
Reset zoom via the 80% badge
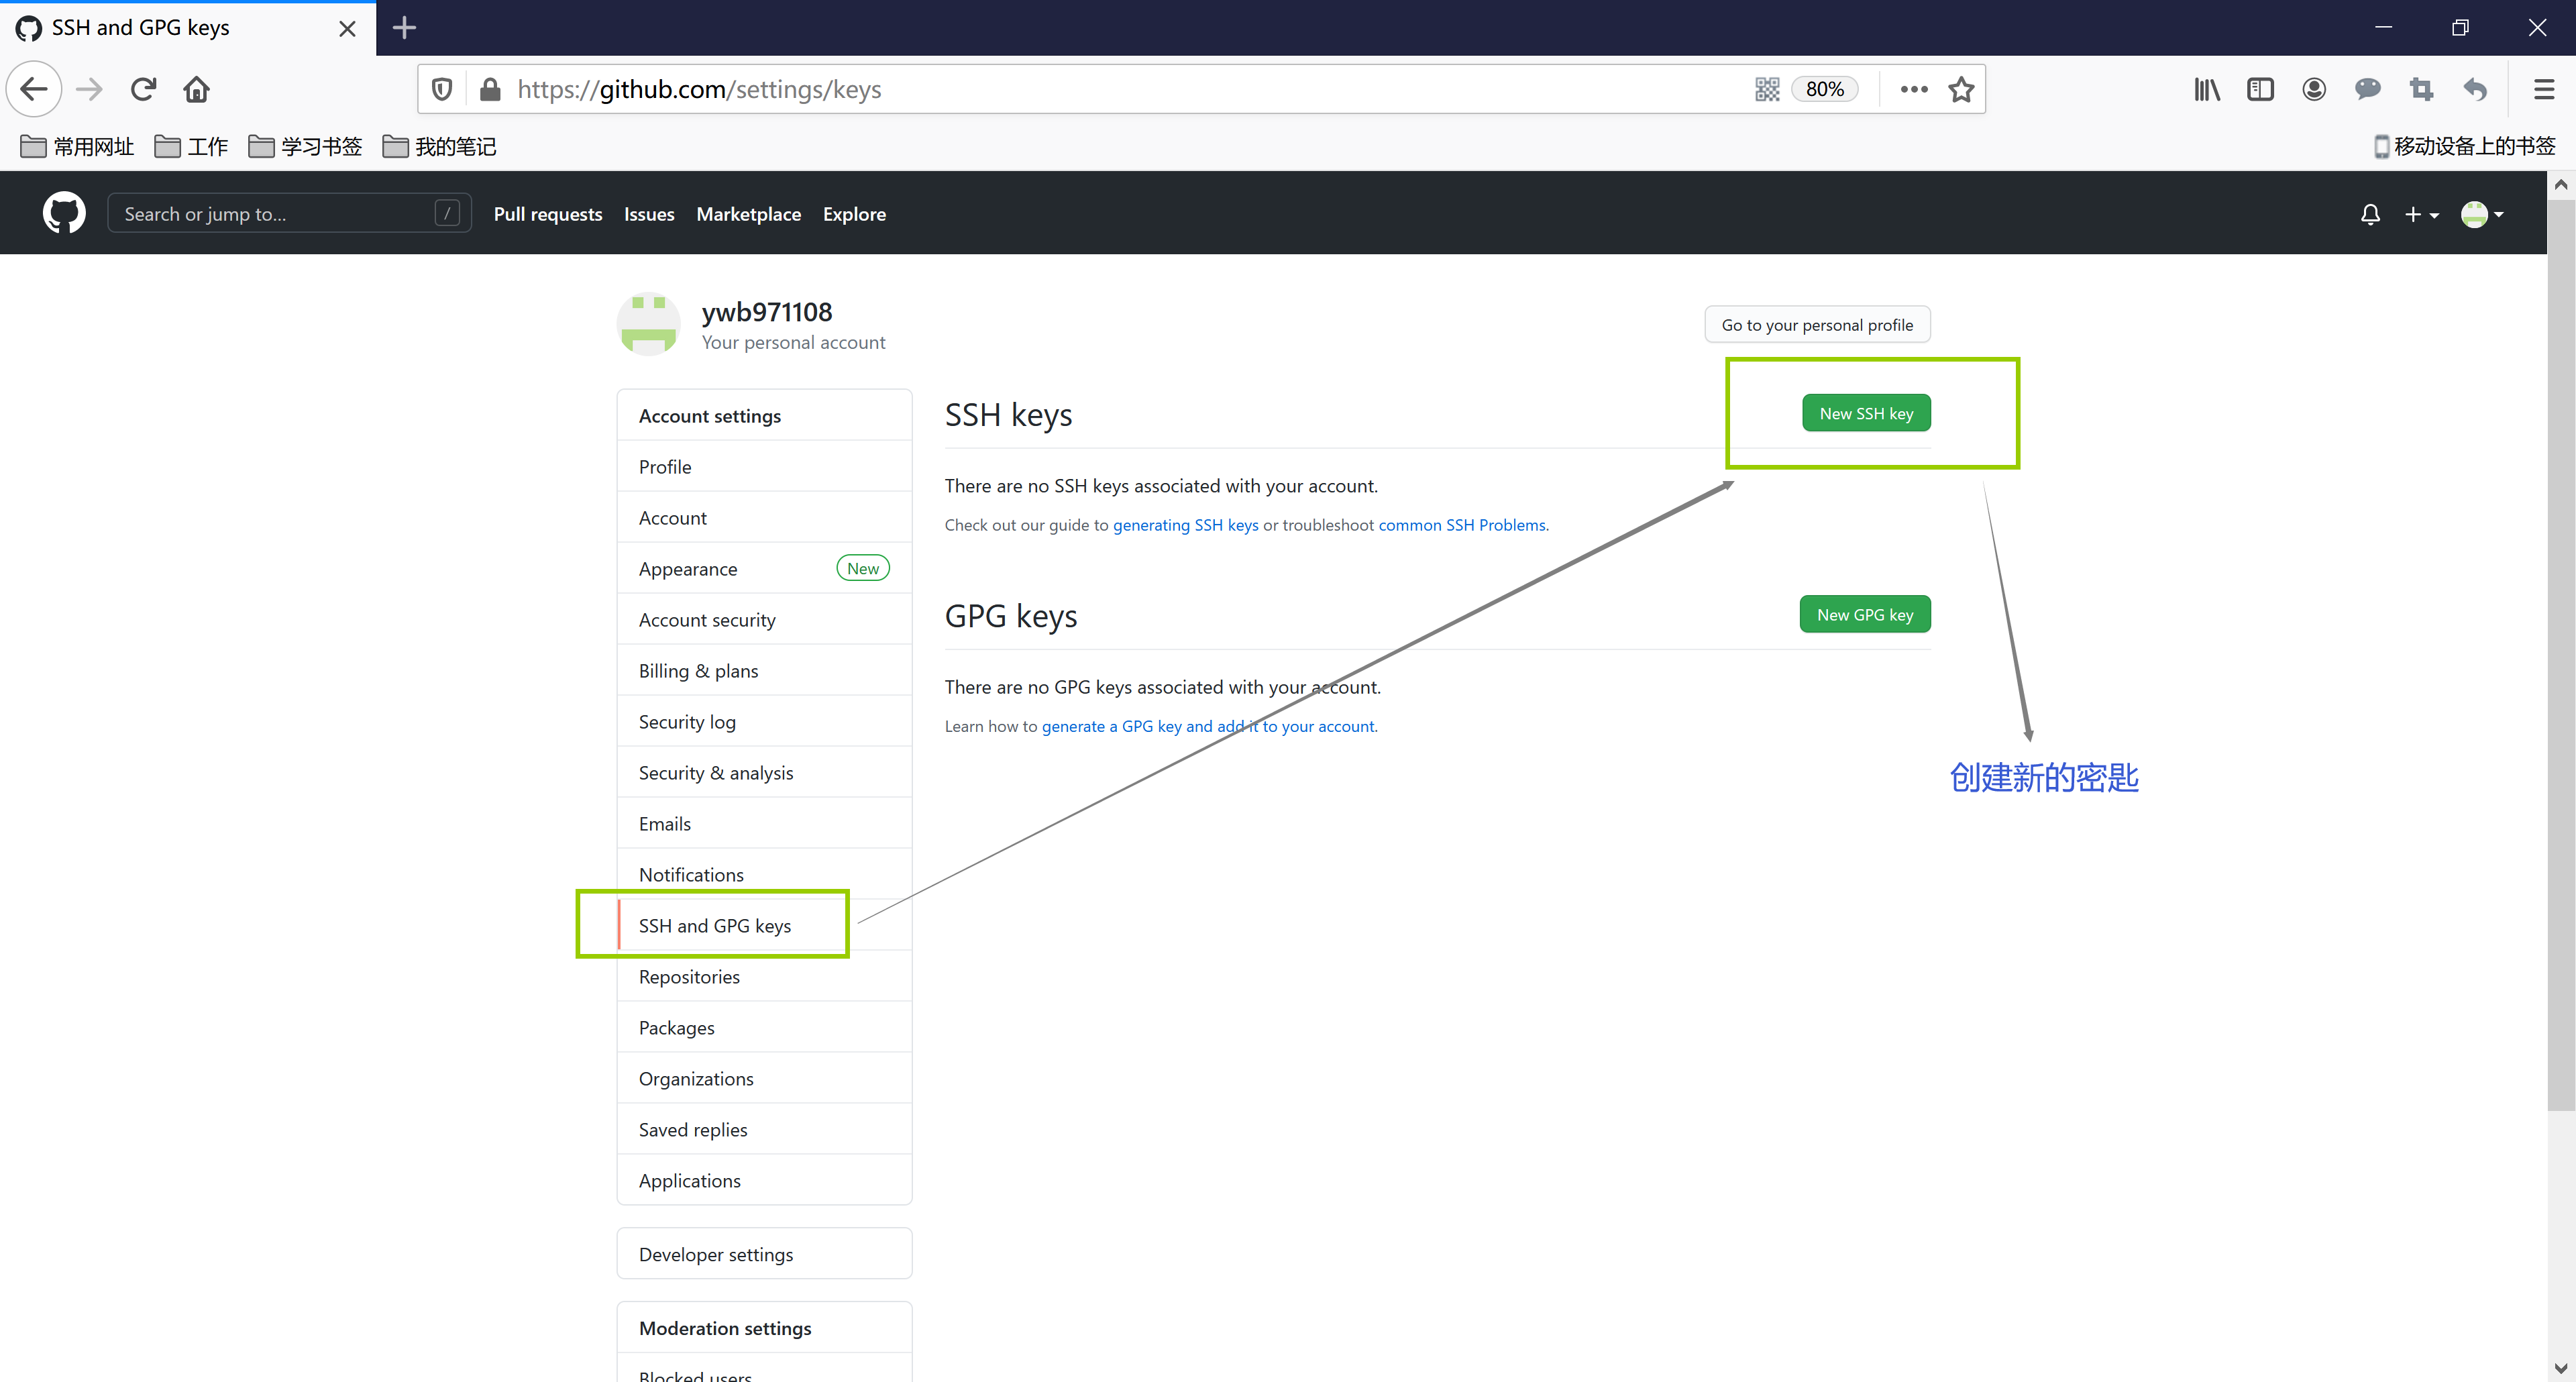click(1824, 89)
